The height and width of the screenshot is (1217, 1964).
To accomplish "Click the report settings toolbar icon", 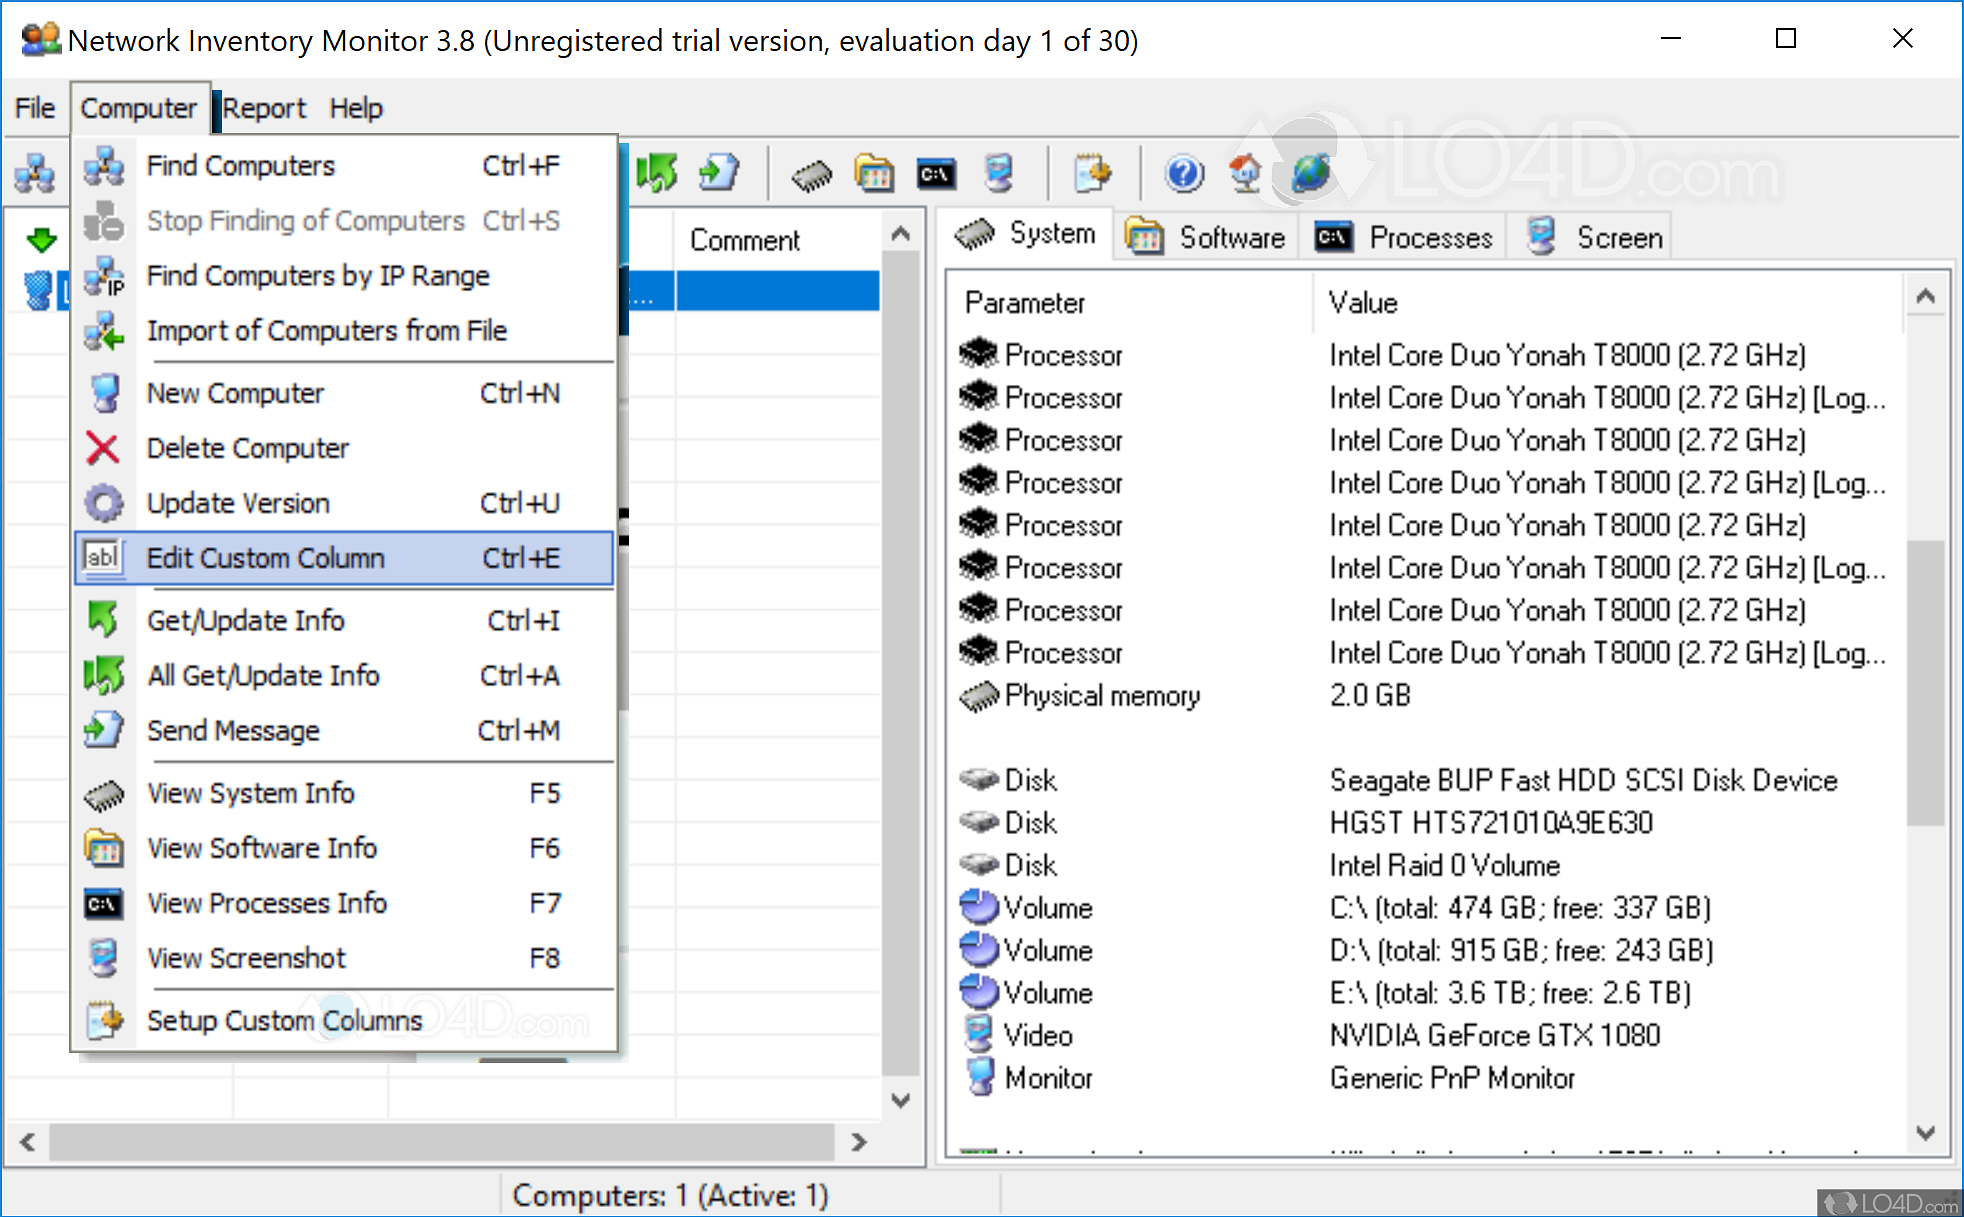I will (x=1095, y=172).
